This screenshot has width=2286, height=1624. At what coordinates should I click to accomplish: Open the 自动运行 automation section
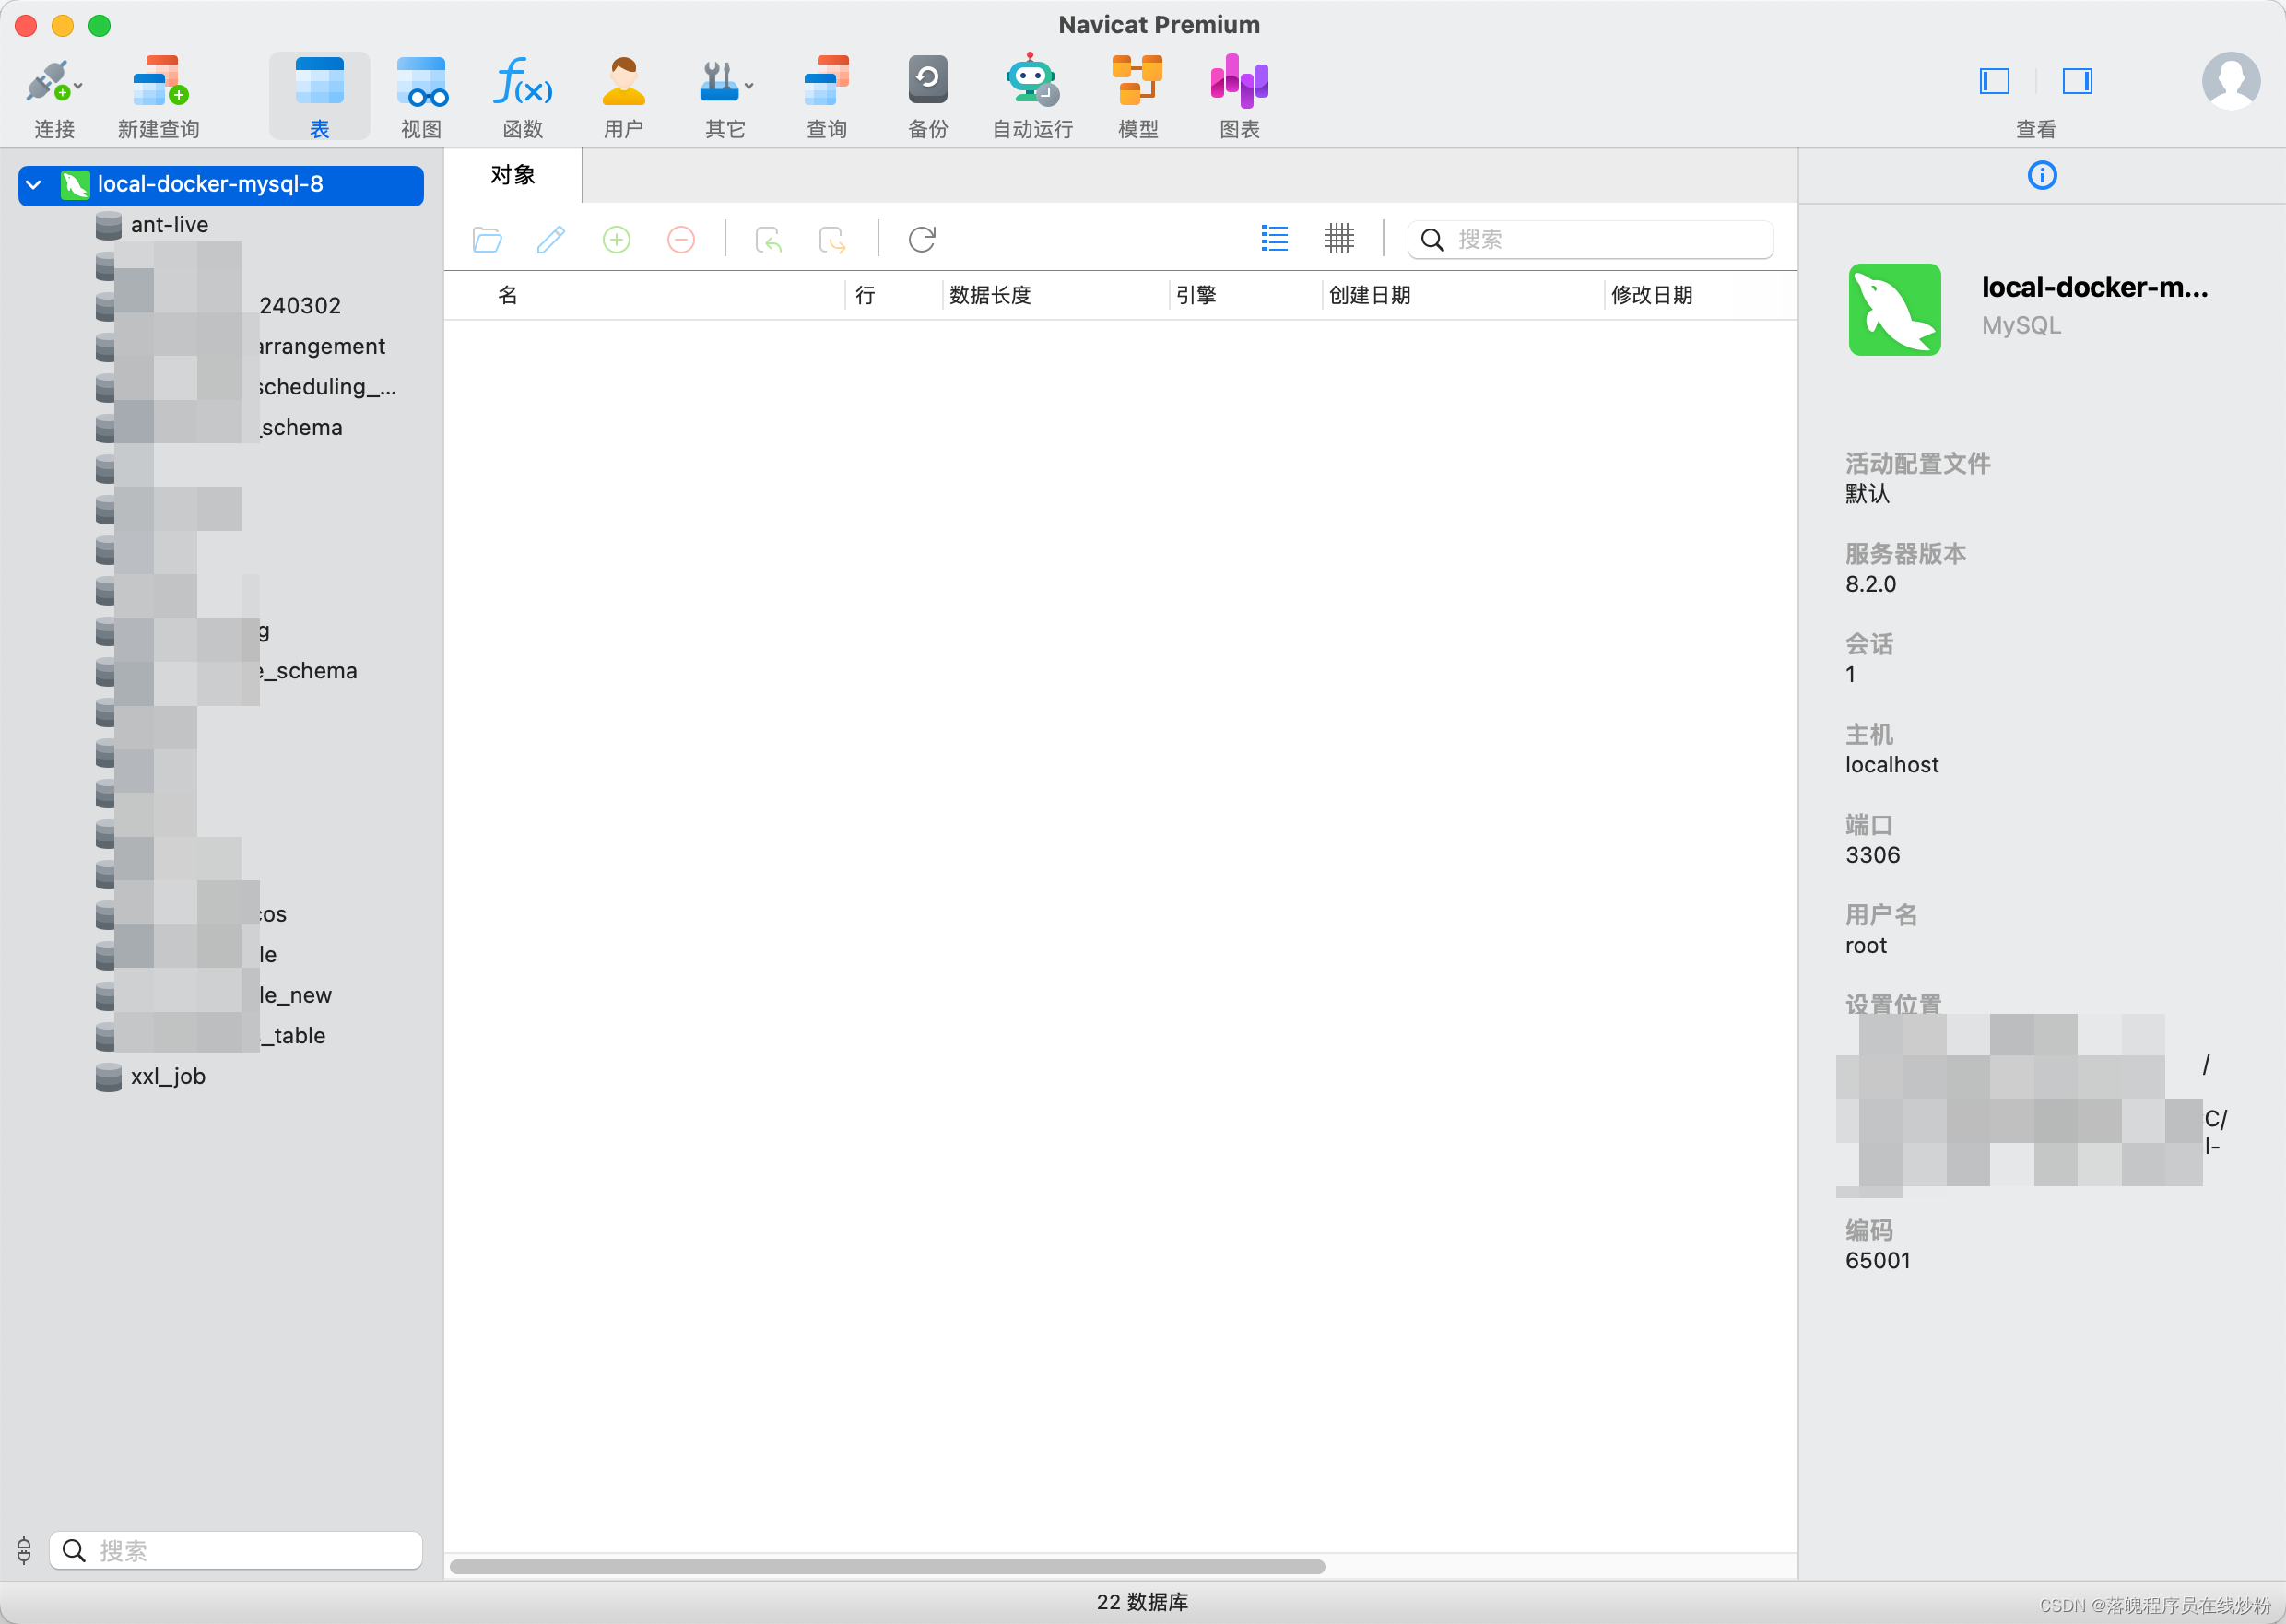pyautogui.click(x=1032, y=96)
